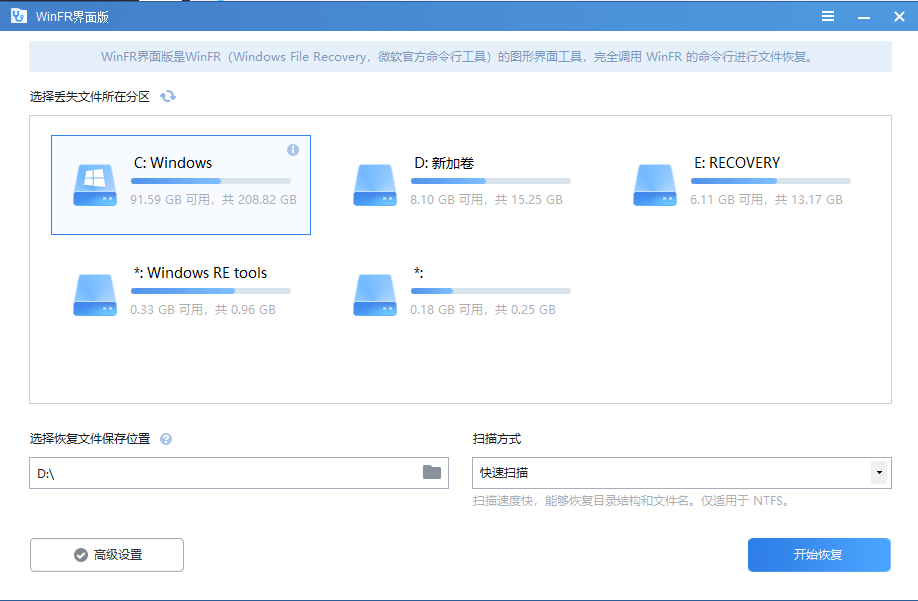Click the Windows RE tools drive icon

click(x=94, y=294)
